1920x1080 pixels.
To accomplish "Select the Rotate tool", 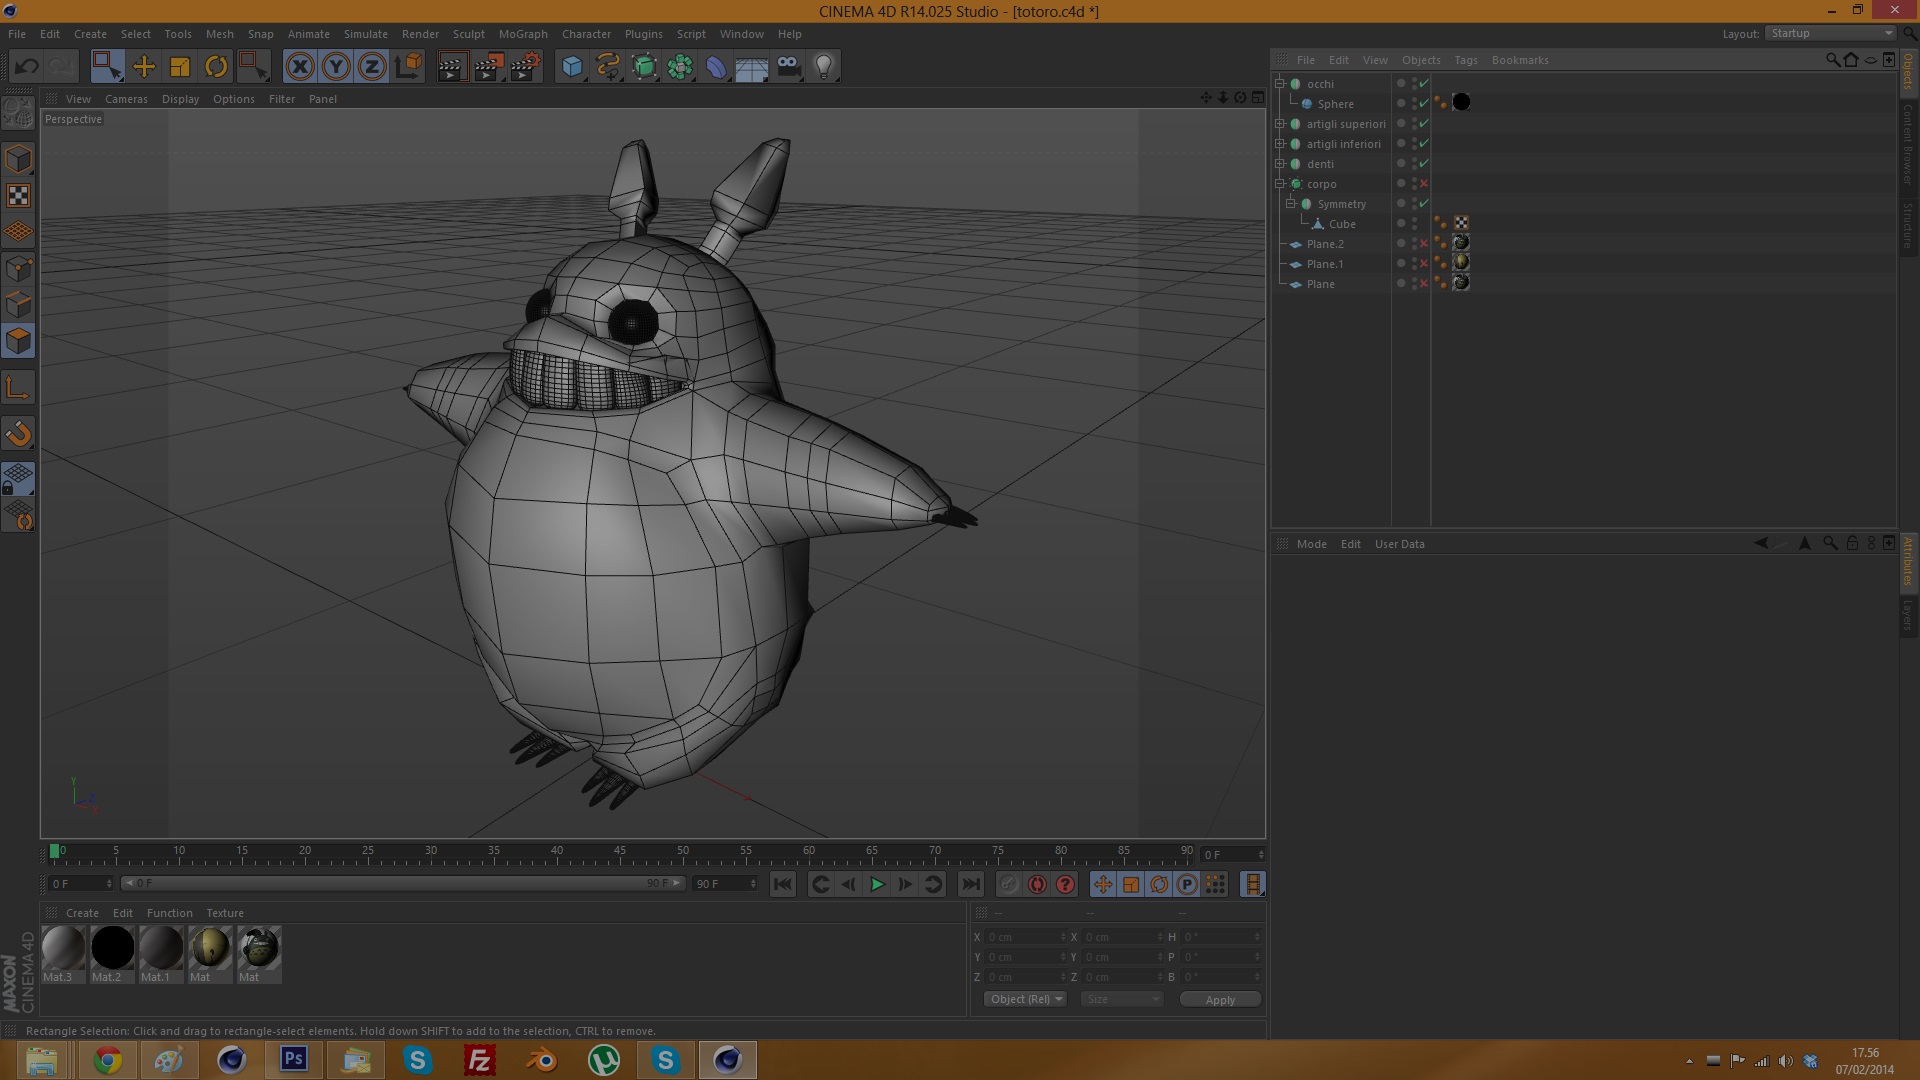I will point(216,67).
